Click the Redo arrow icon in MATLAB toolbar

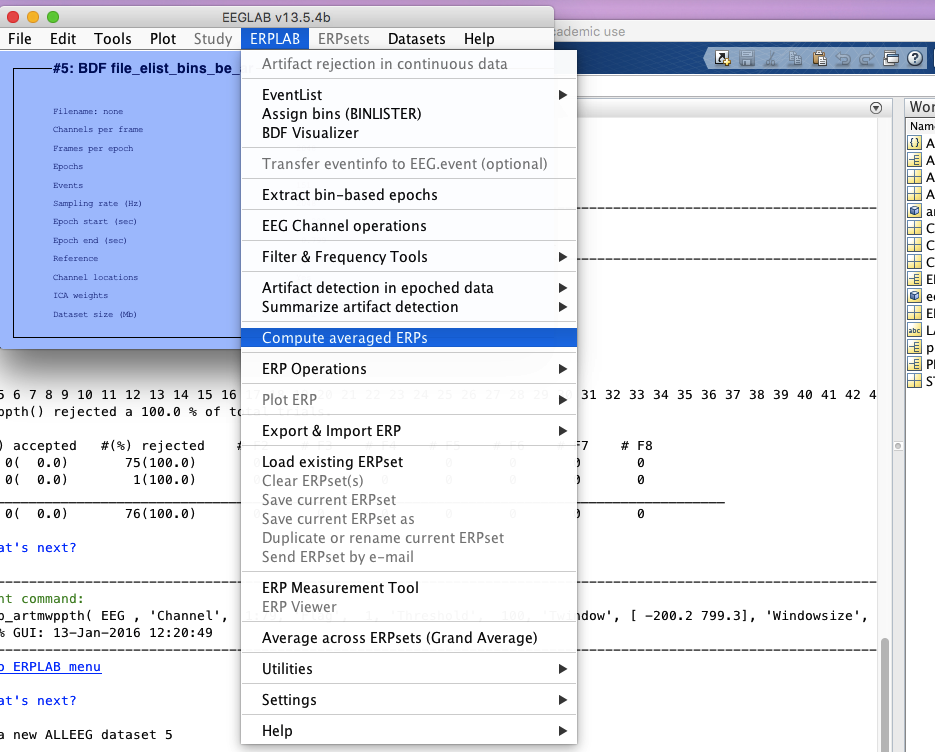866,58
